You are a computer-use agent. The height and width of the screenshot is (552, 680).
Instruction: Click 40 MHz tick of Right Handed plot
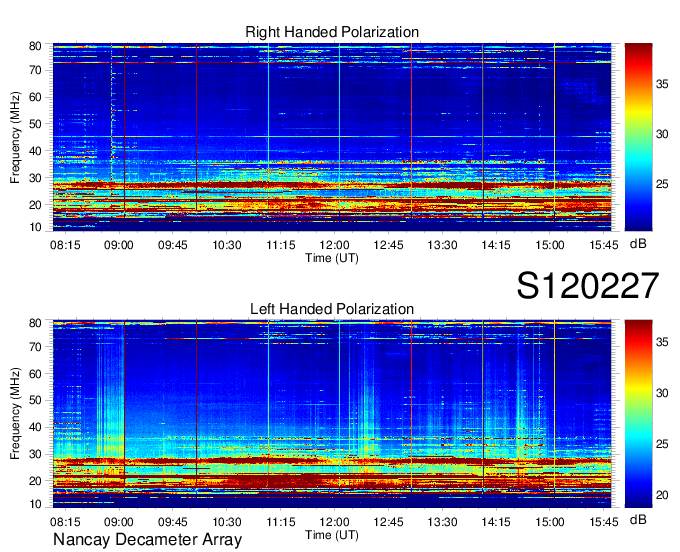[35, 151]
